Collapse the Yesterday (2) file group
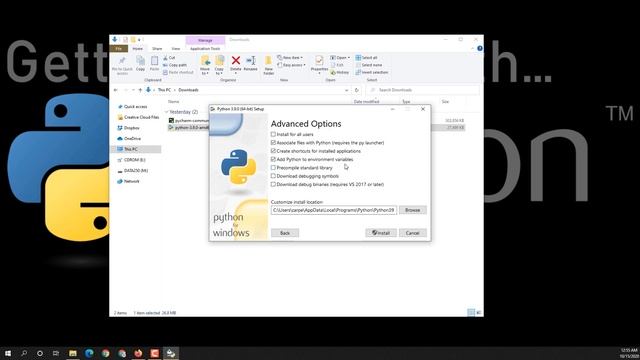Viewport: 640px width, 360px height. pyautogui.click(x=167, y=112)
